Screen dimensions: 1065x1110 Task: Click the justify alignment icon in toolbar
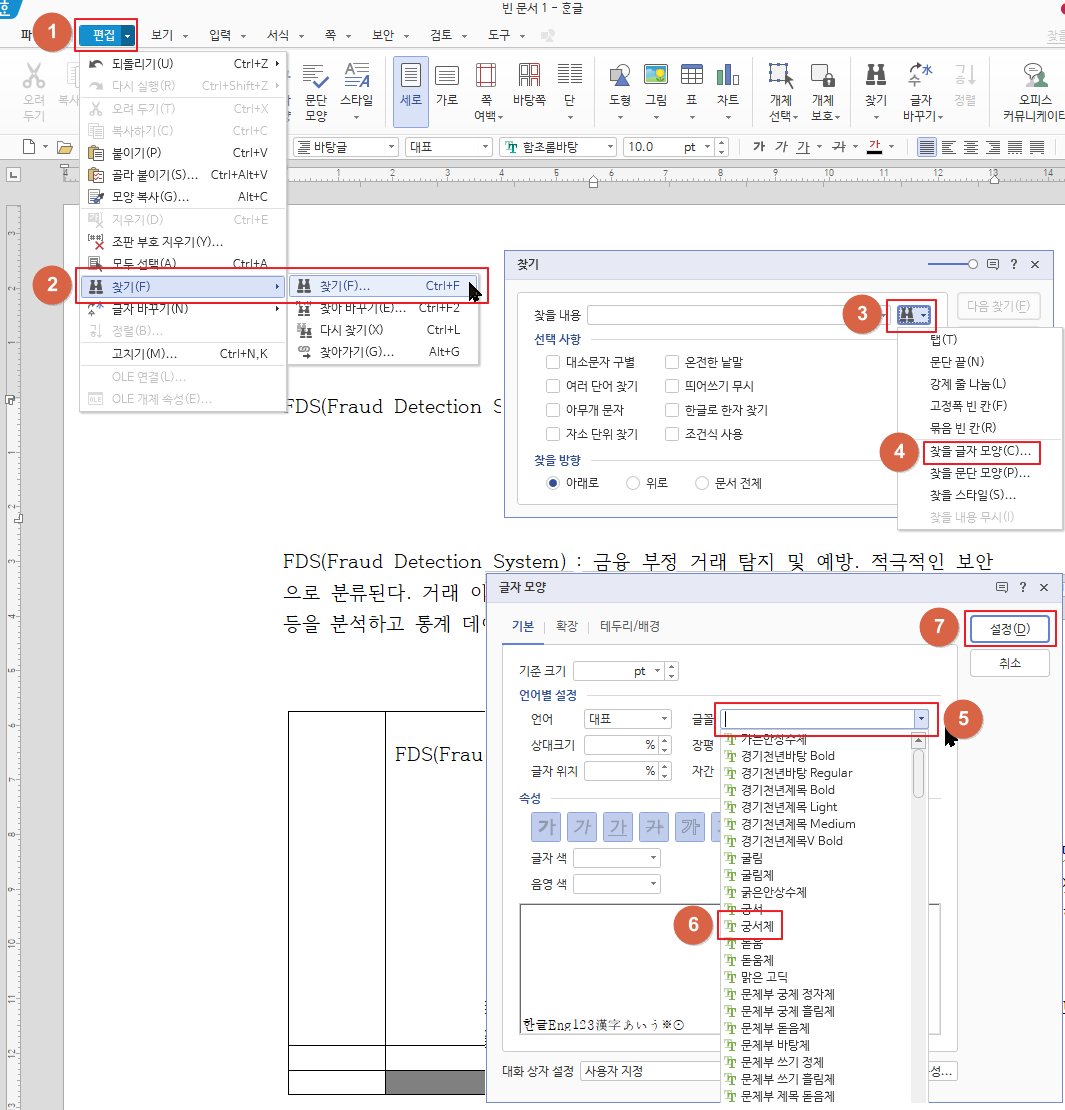(926, 147)
